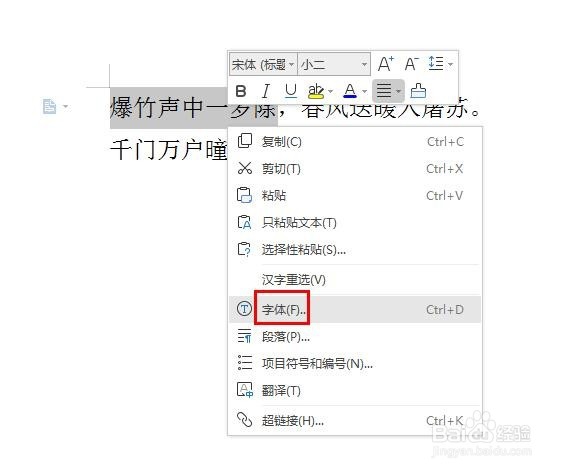Click the Ctrl+D shortcut label
Screen dimensions: 563x471
(x=445, y=309)
